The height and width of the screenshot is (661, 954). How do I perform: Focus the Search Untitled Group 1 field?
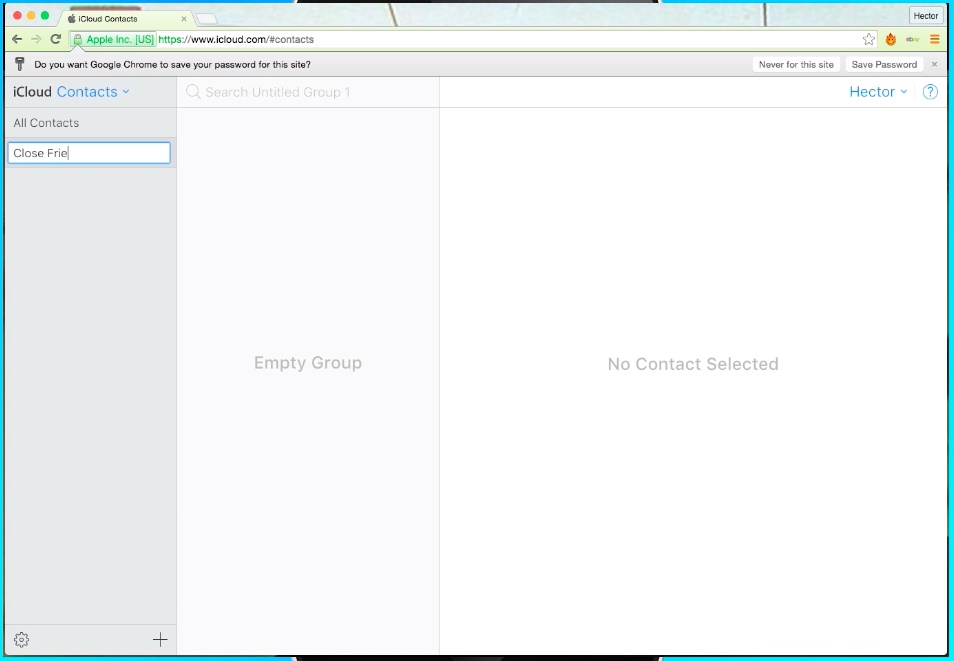tap(308, 92)
